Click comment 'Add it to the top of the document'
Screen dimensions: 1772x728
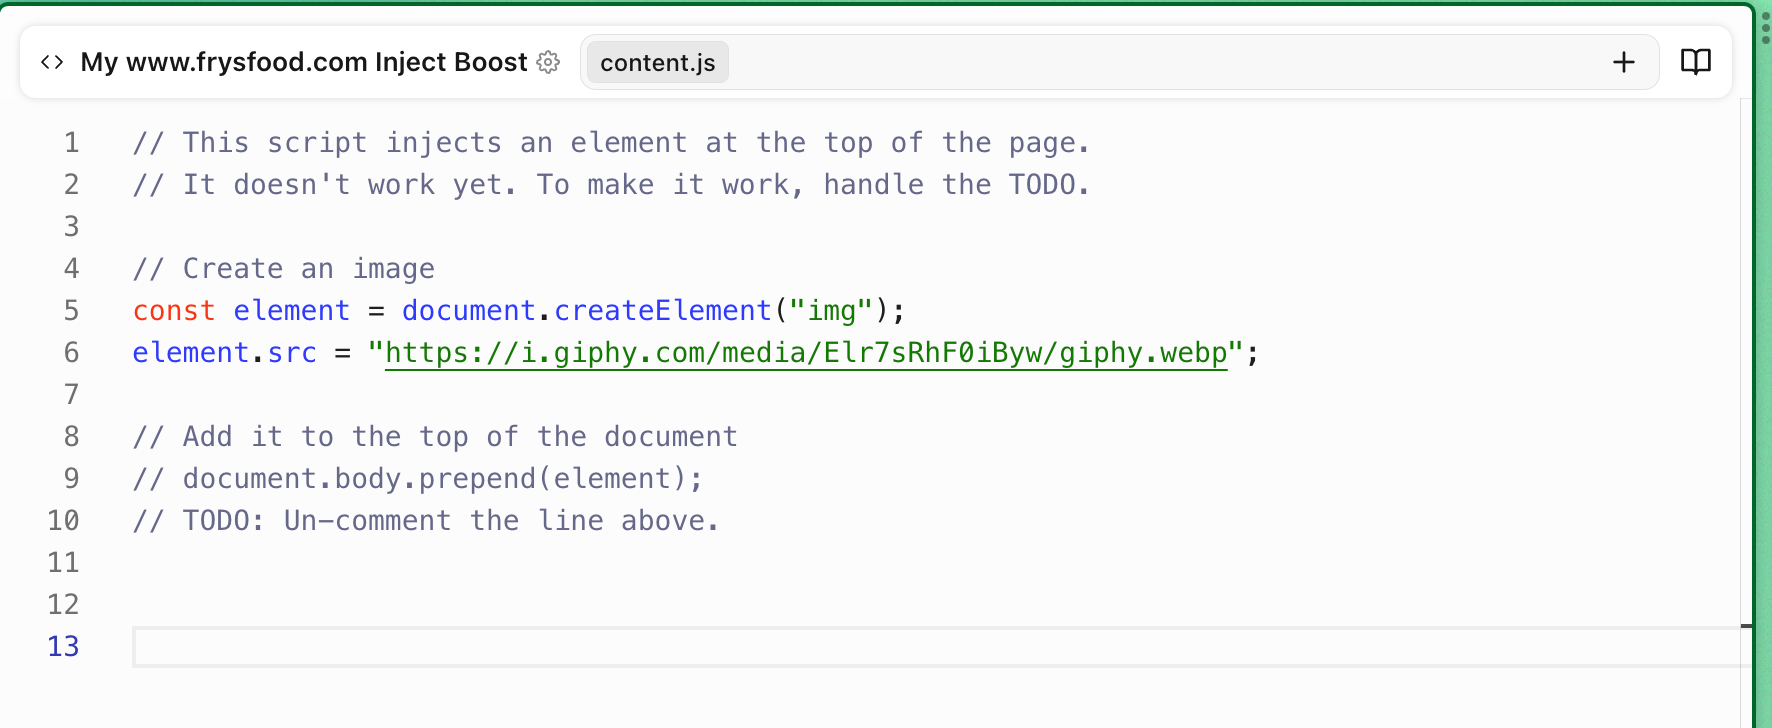coord(435,437)
